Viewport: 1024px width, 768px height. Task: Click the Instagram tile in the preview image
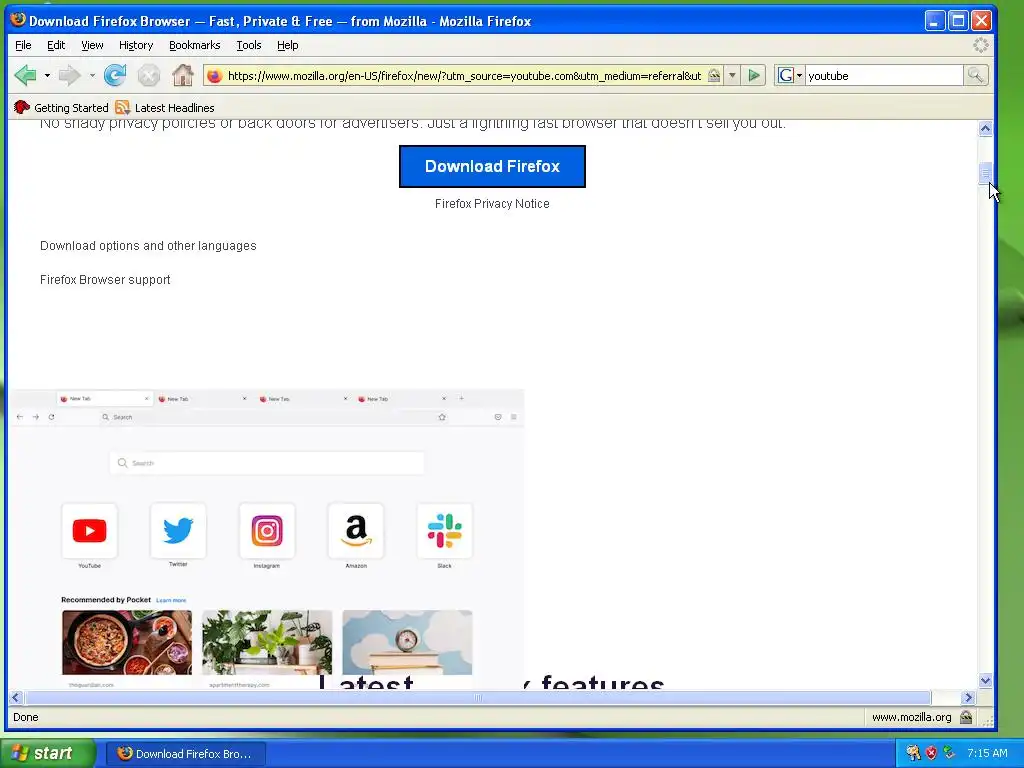[267, 531]
